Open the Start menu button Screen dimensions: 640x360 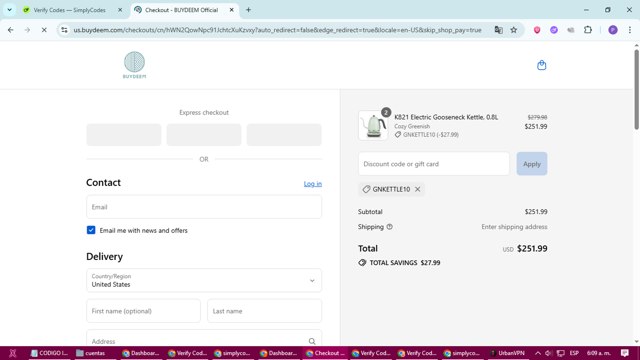[13, 353]
